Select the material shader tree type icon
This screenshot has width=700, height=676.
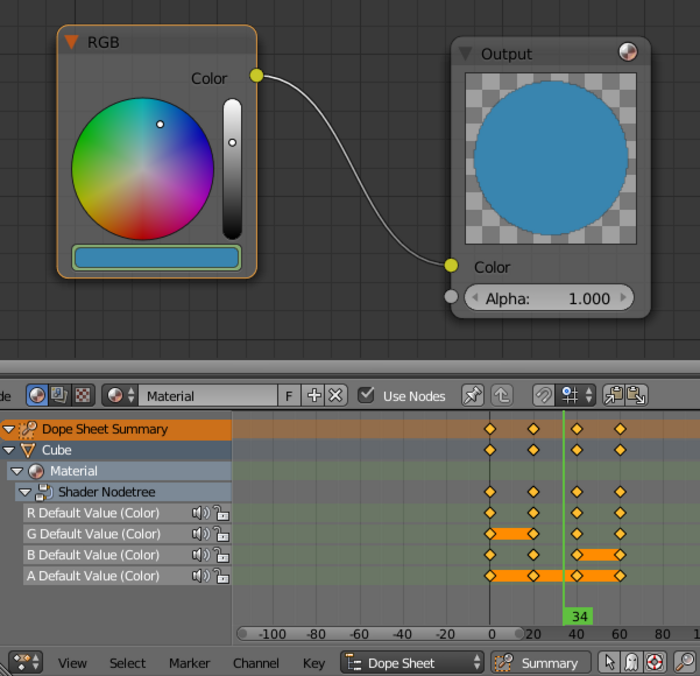point(37,396)
